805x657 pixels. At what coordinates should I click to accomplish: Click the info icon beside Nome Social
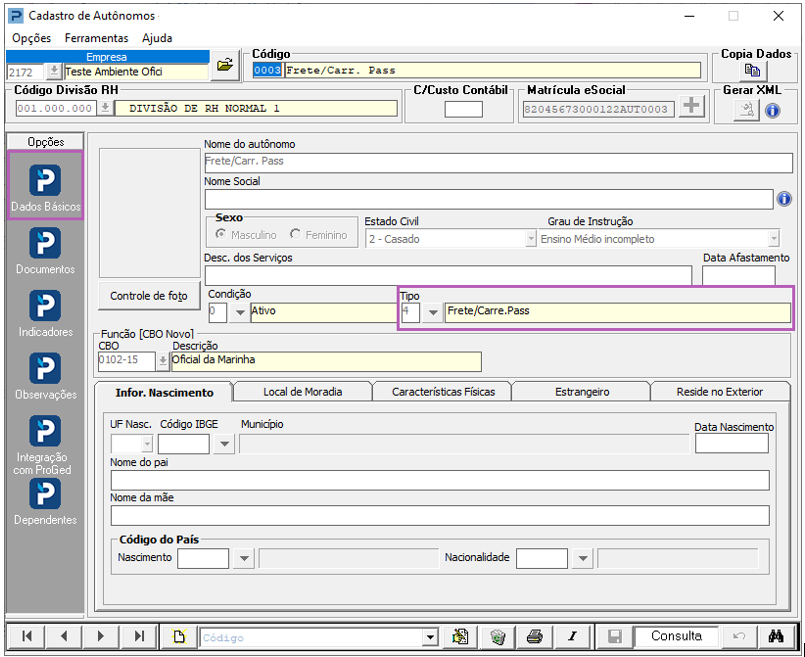coord(784,199)
